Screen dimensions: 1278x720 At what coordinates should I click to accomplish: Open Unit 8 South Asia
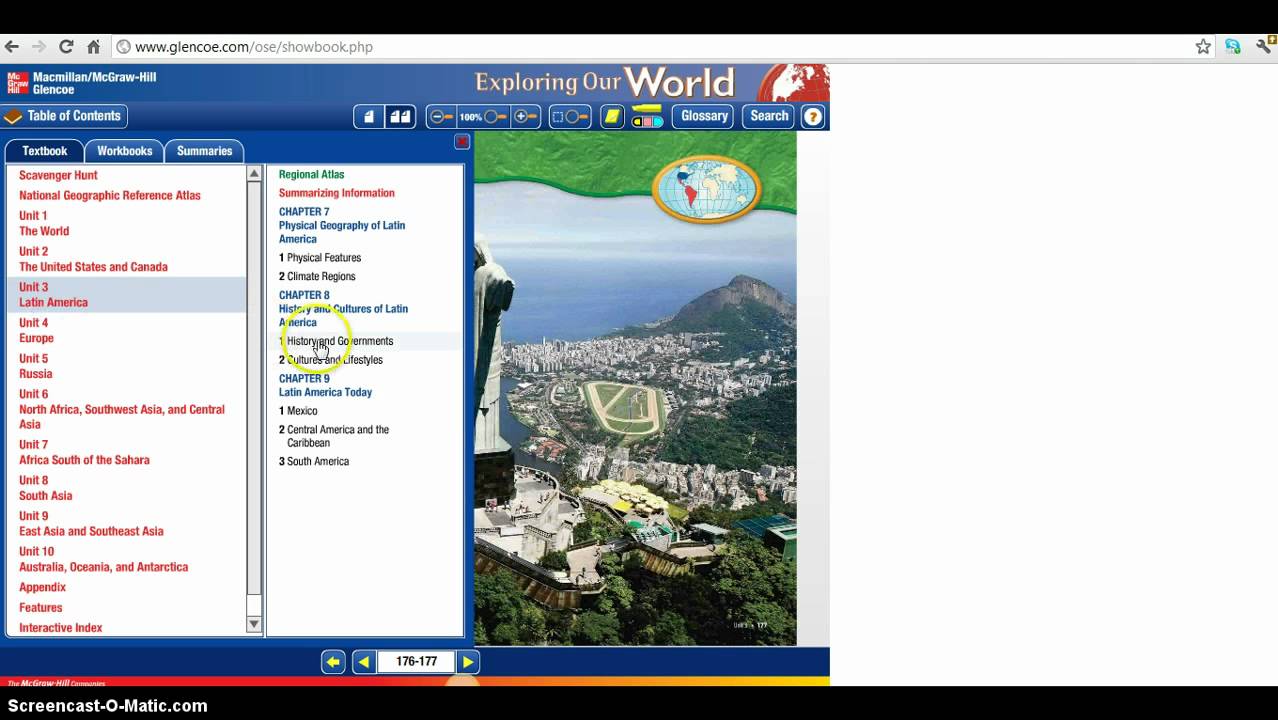pyautogui.click(x=45, y=488)
